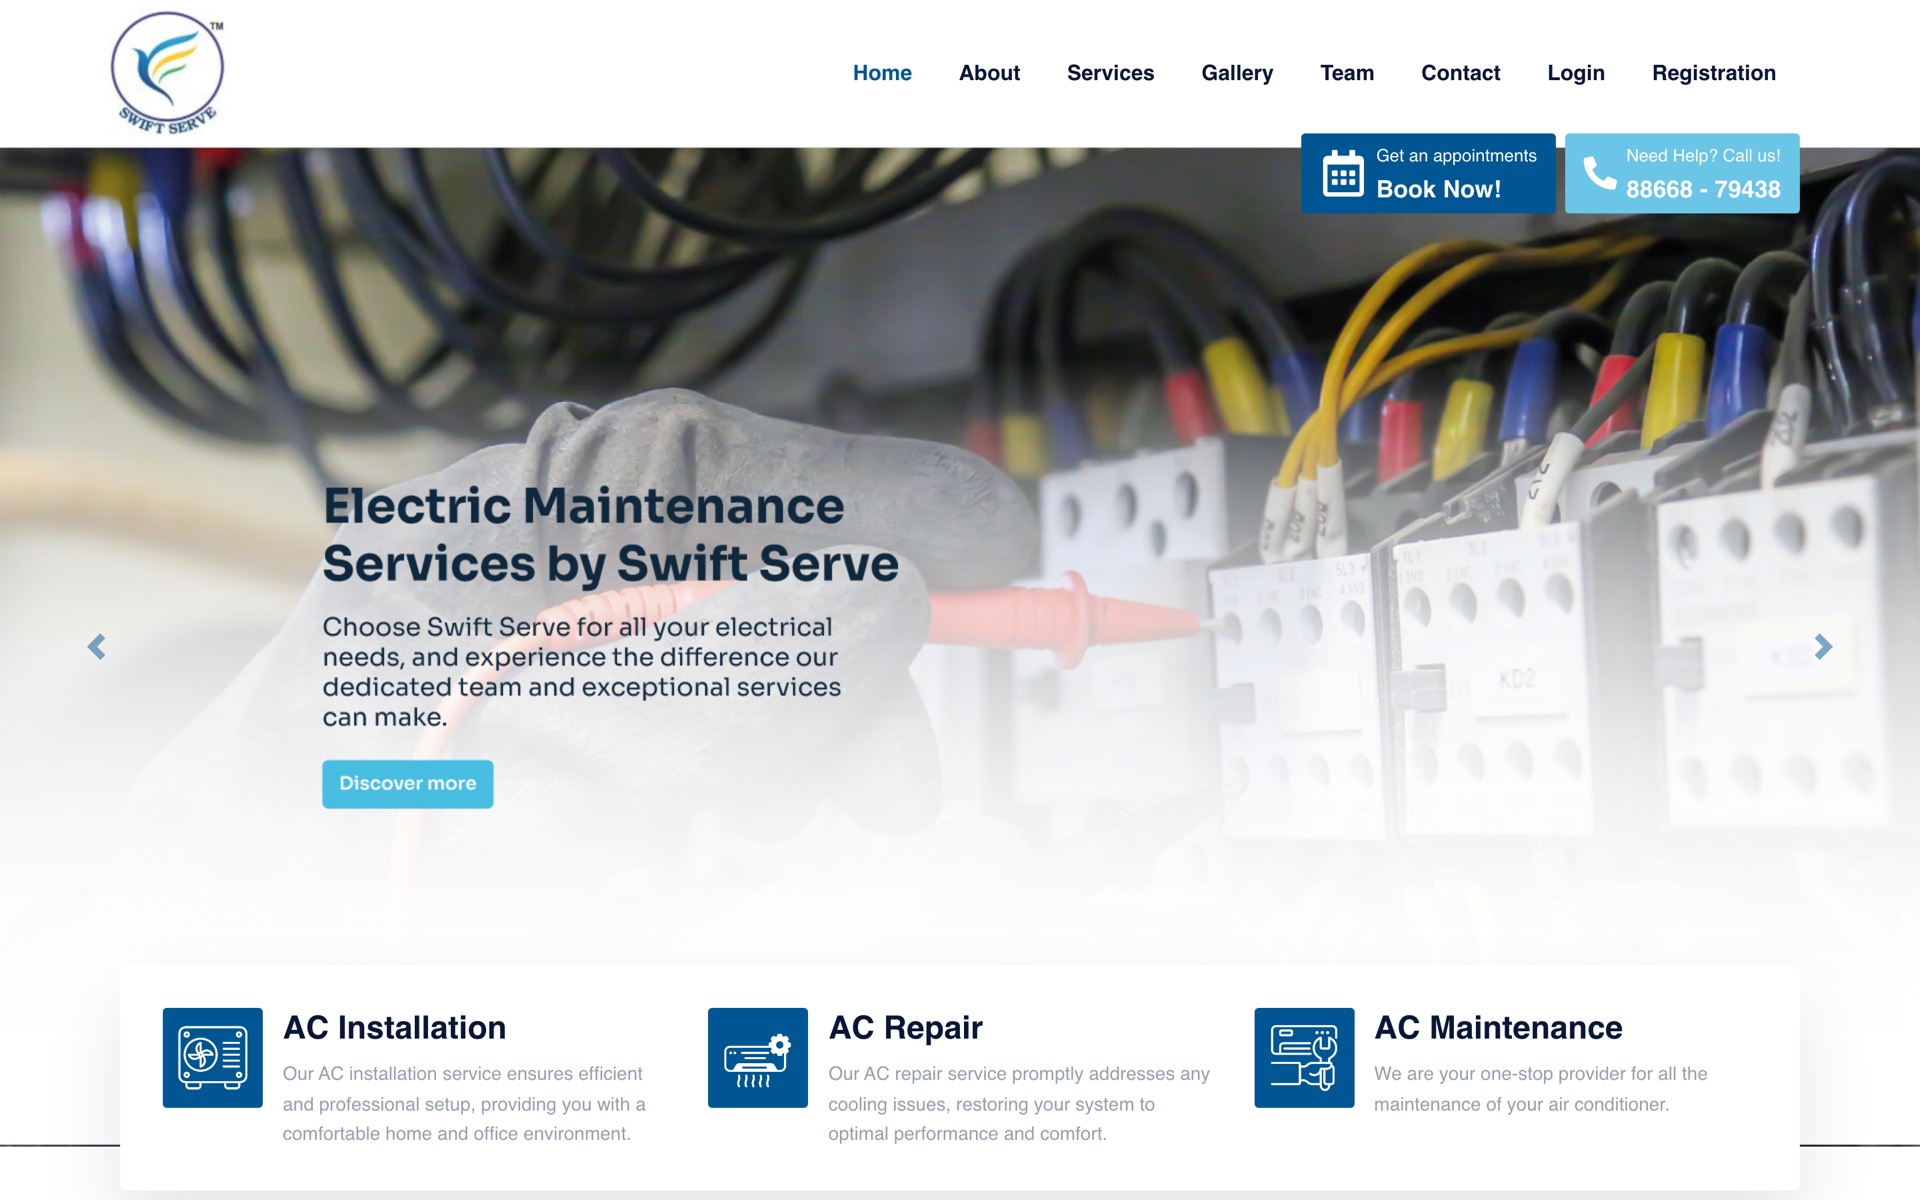Click the Discover more button
This screenshot has height=1200, width=1920.
pos(407,784)
